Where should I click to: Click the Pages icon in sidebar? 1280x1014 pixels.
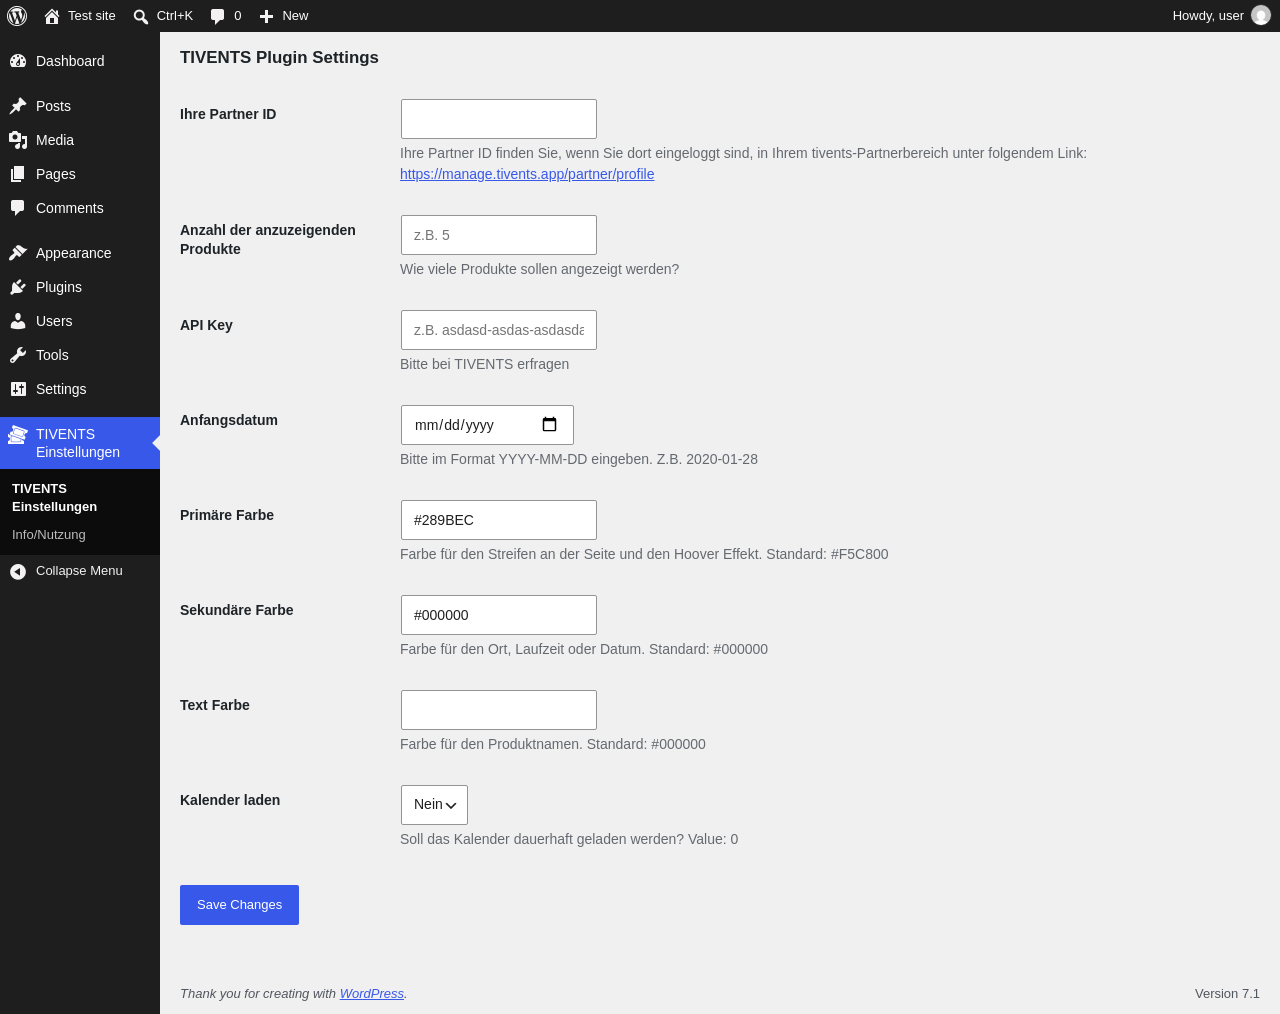pyautogui.click(x=18, y=174)
